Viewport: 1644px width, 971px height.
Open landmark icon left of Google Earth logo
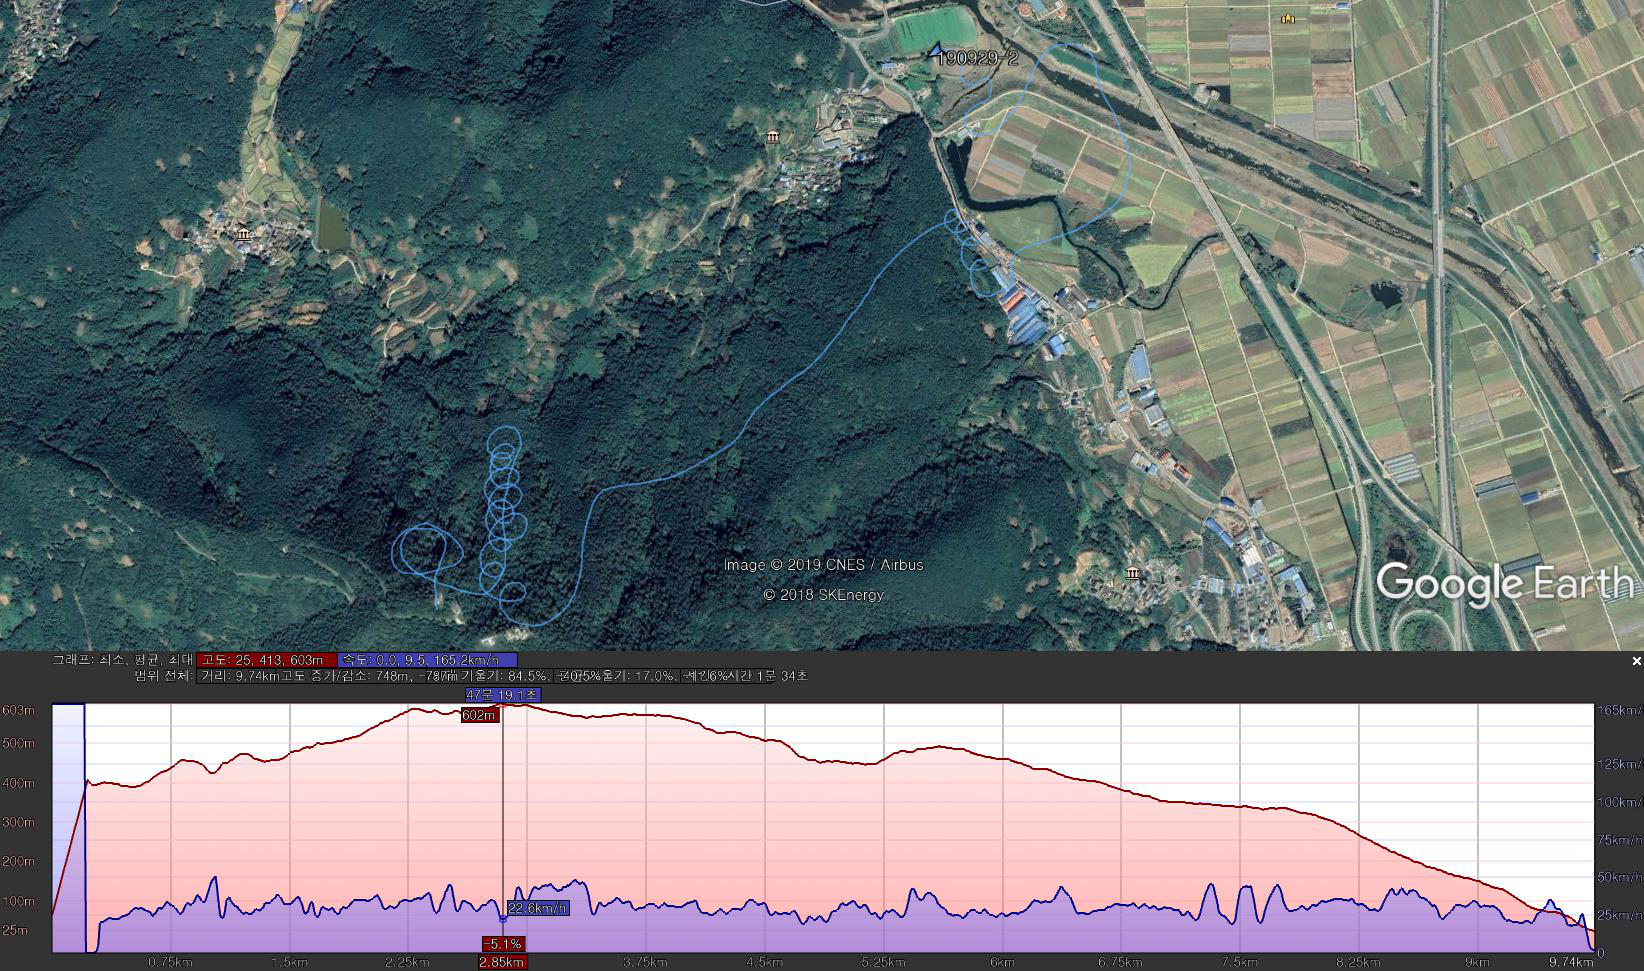(1132, 573)
